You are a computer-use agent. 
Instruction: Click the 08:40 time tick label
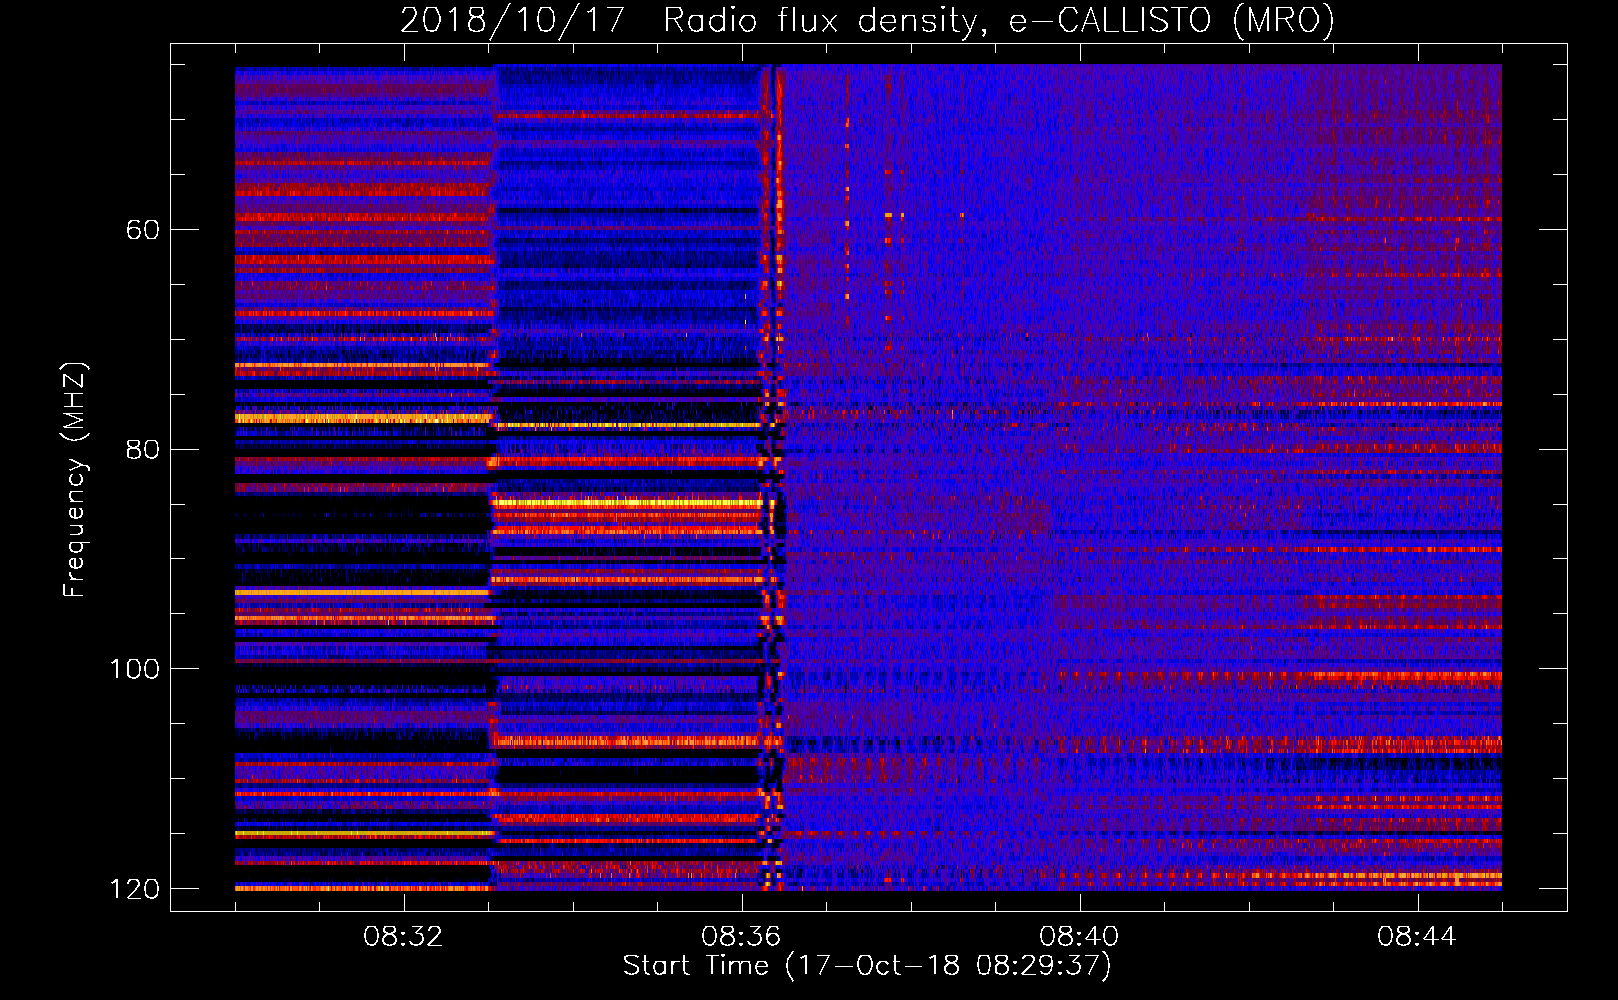[1079, 937]
